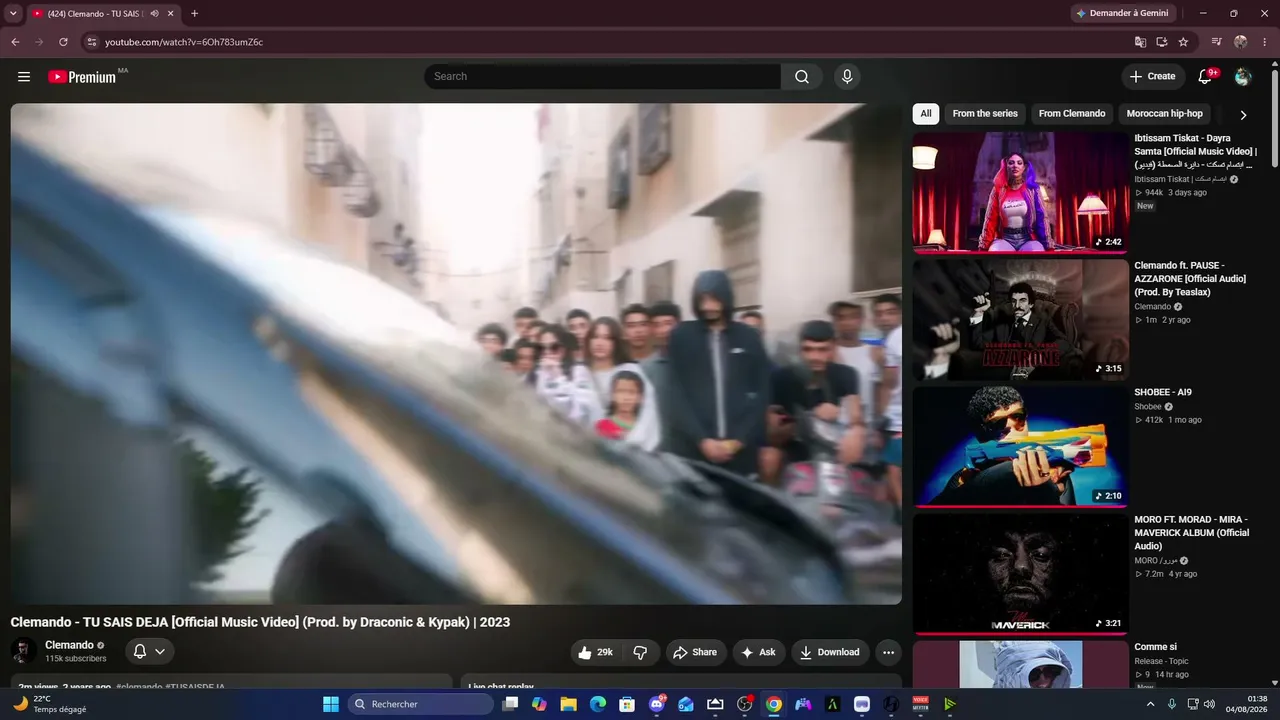Screen dimensions: 1280x720
Task: Select the From Clemando chip
Action: coord(1072,114)
